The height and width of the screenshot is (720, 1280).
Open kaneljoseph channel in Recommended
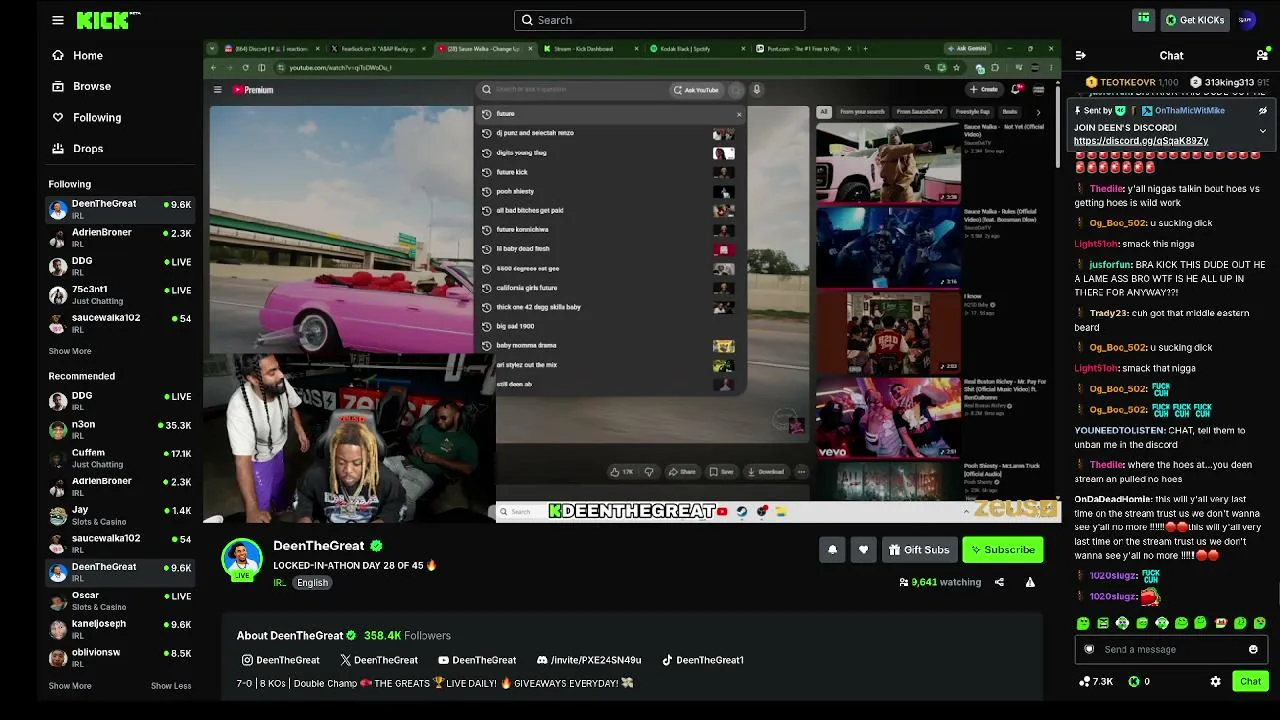click(120, 630)
